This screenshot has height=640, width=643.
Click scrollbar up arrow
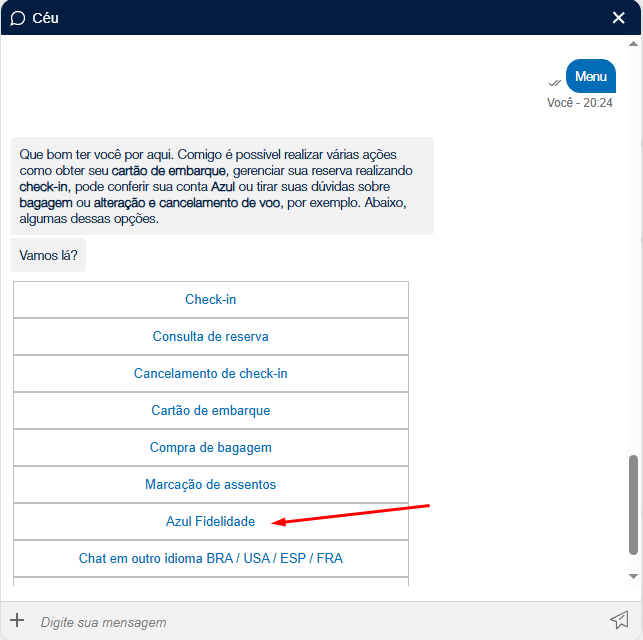tap(633, 44)
